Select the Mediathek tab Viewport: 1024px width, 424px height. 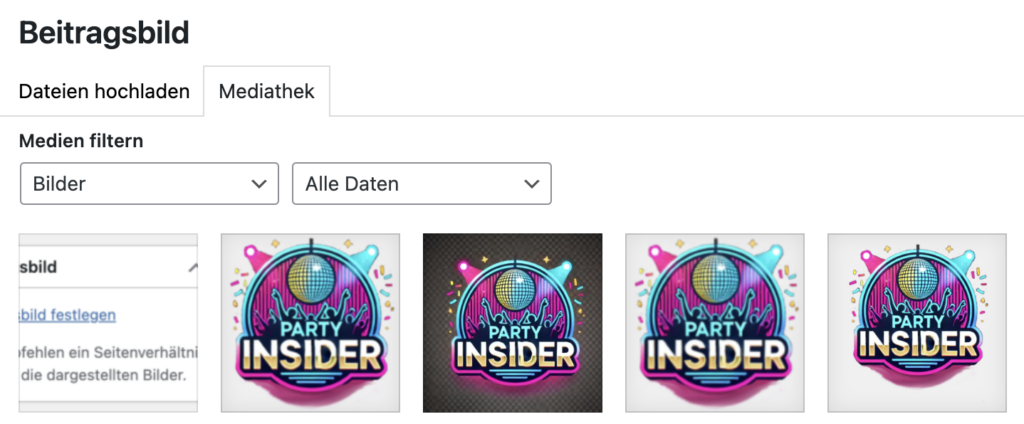[x=266, y=91]
